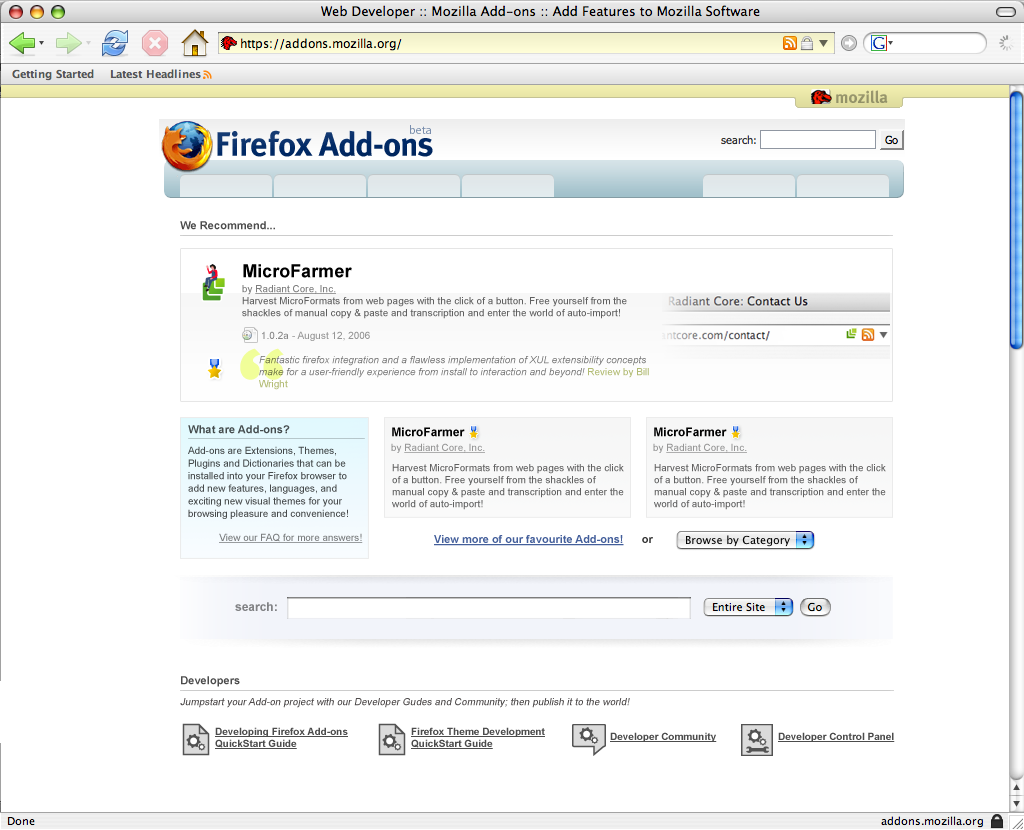Viewport: 1024px width, 830px height.
Task: Open the Entire Site search scope dropdown
Action: click(748, 607)
